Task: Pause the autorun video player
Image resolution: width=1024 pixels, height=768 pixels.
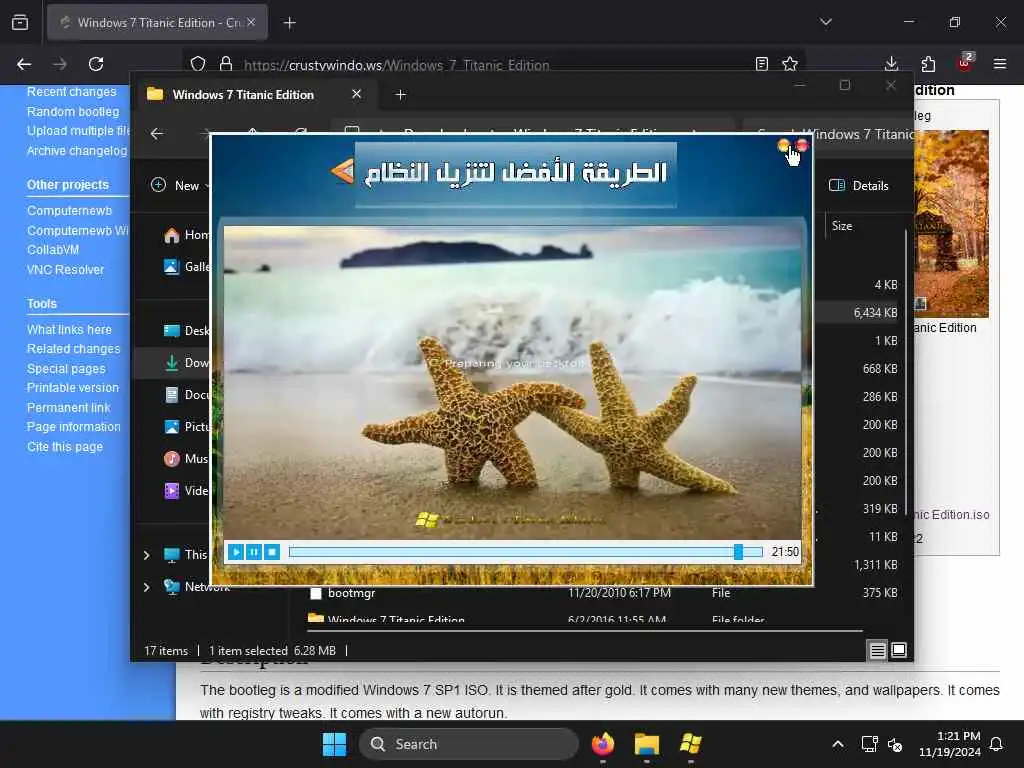Action: [x=254, y=552]
